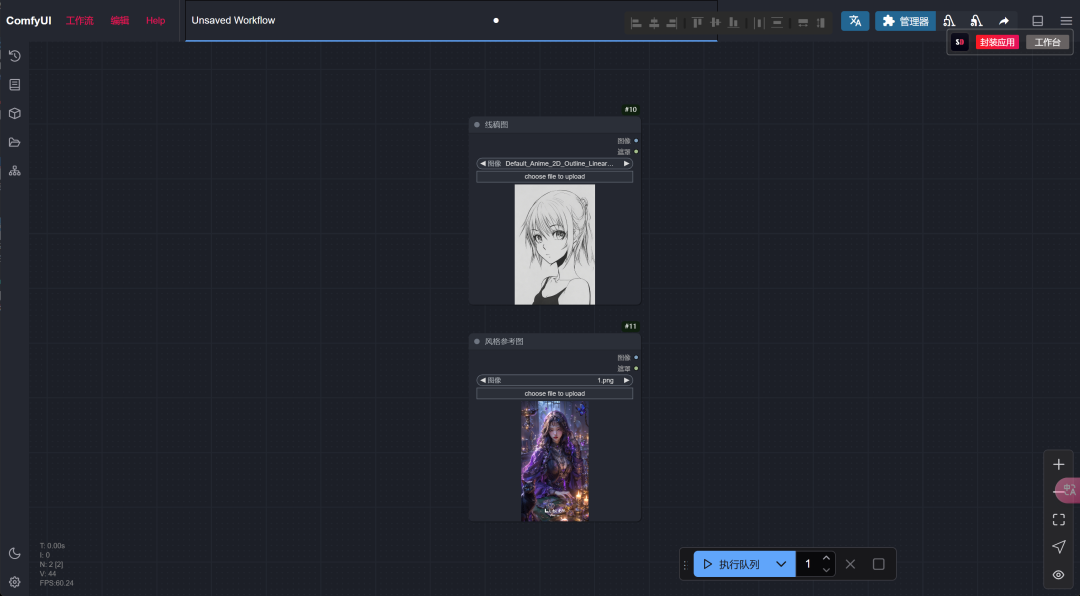Click the cleanup icon right beside 管理器
The image size is (1080, 596).
[949, 21]
